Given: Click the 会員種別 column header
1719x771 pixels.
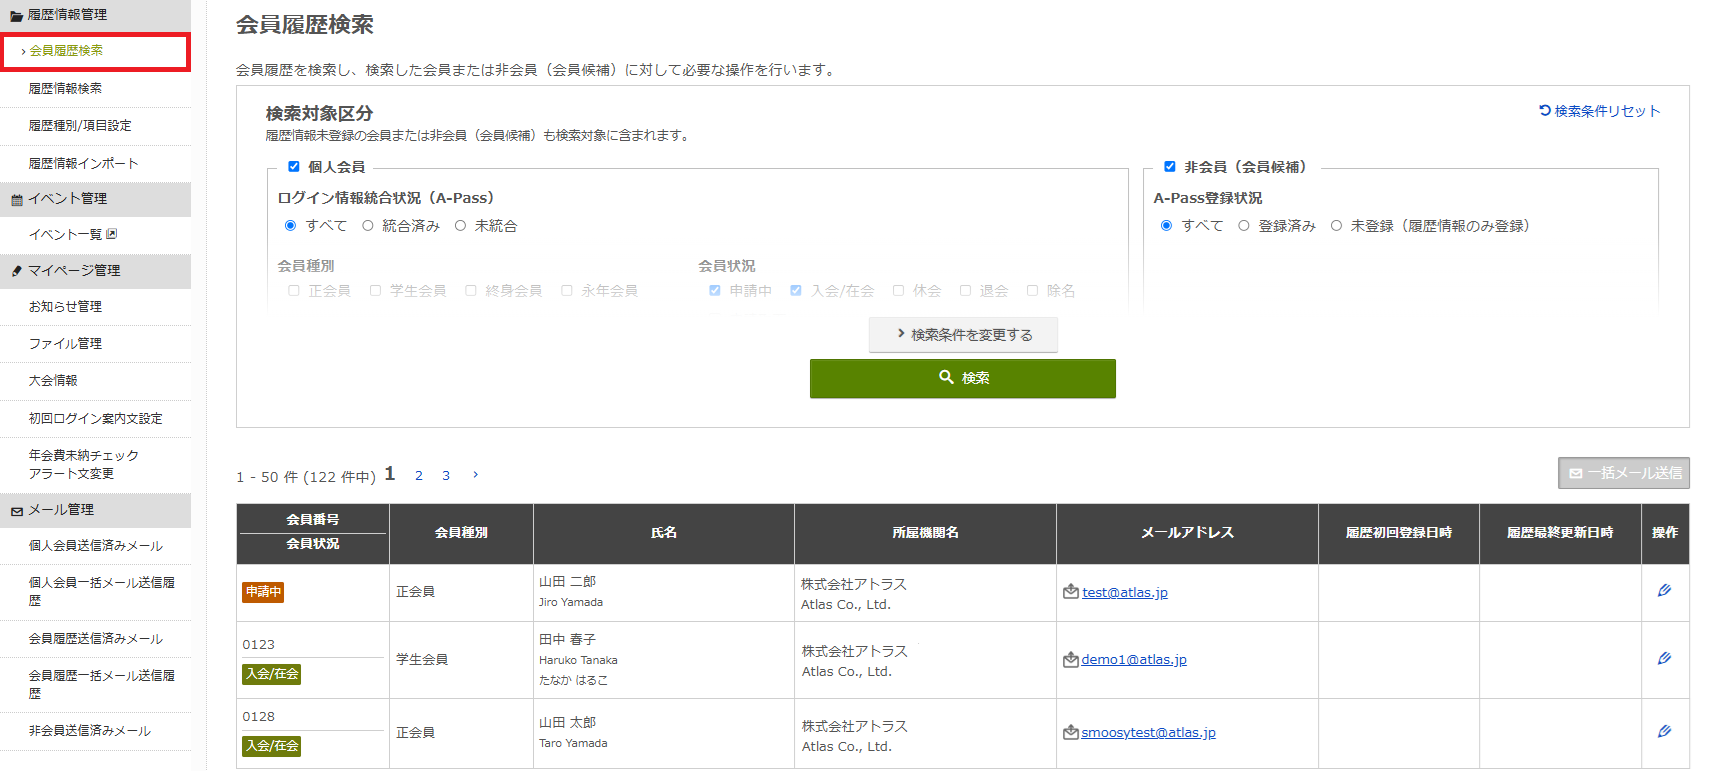Looking at the screenshot, I should point(461,533).
